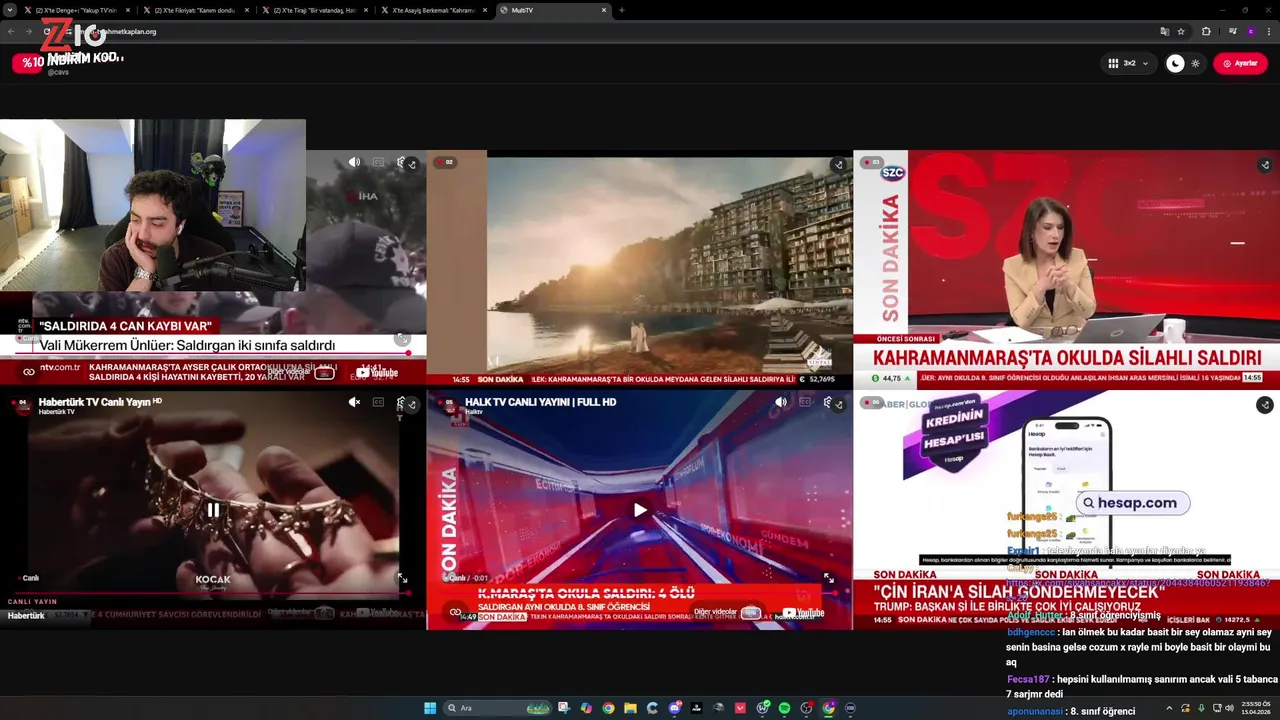Copy link icon on NTV player
1280x720 pixels.
29,372
